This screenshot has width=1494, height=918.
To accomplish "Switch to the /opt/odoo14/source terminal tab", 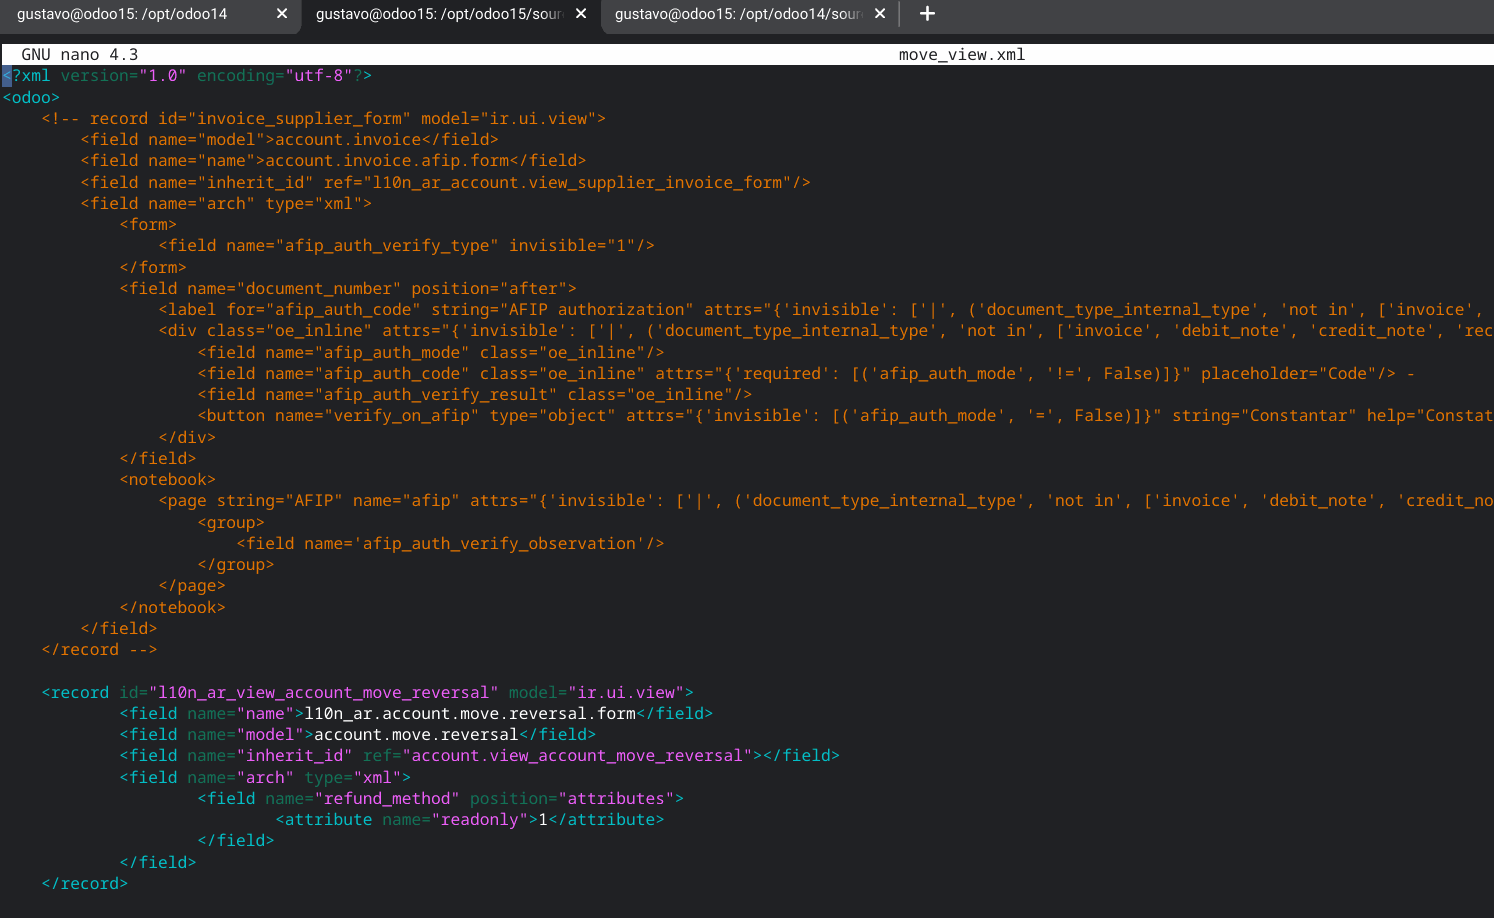I will click(x=738, y=14).
